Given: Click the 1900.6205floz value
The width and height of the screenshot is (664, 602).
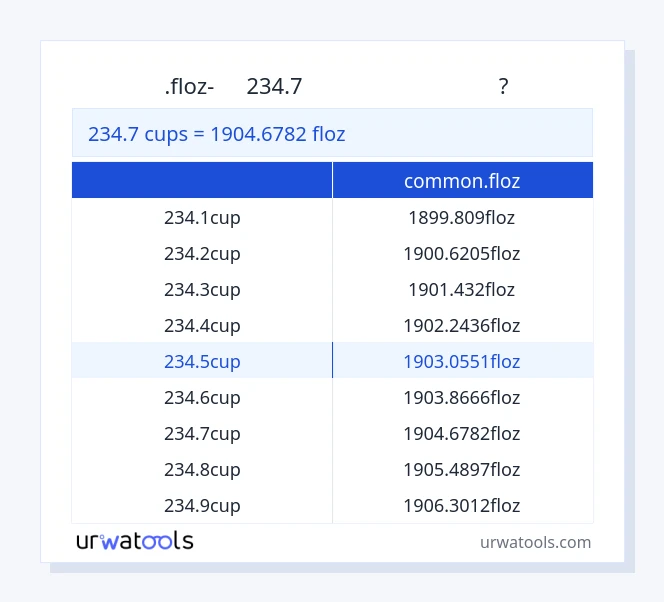Looking at the screenshot, I should (x=462, y=253).
